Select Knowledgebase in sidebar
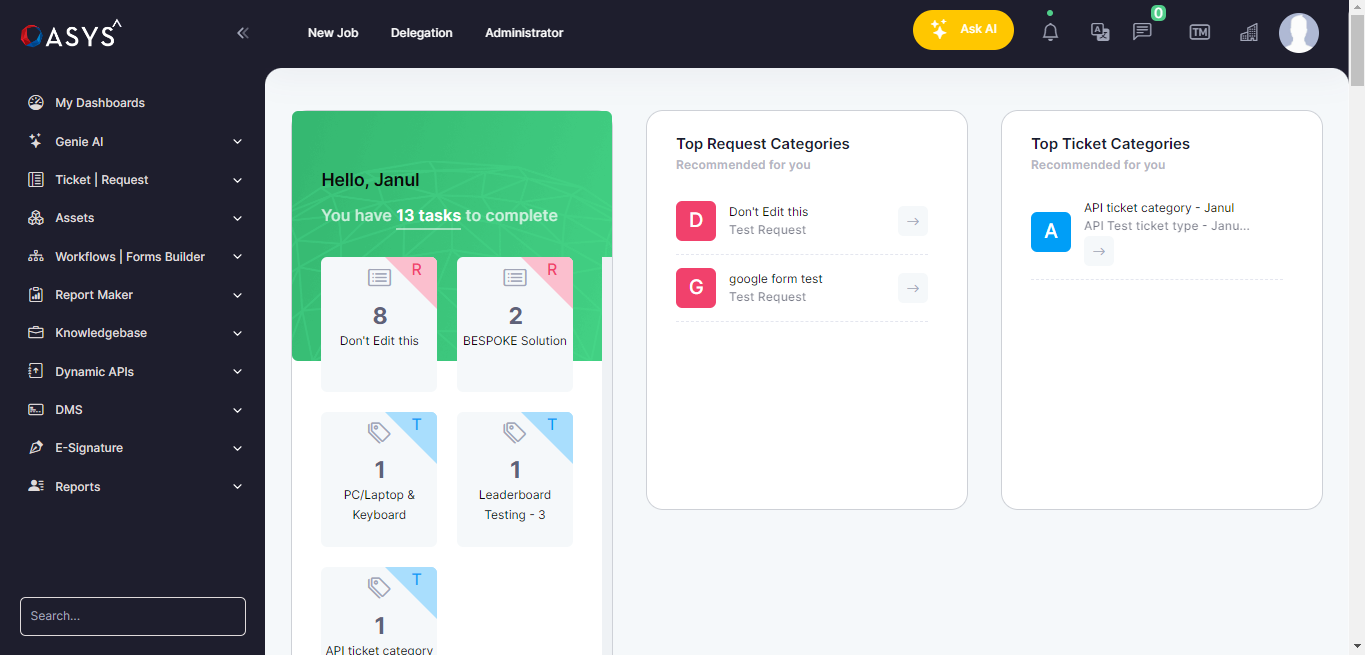 point(101,333)
